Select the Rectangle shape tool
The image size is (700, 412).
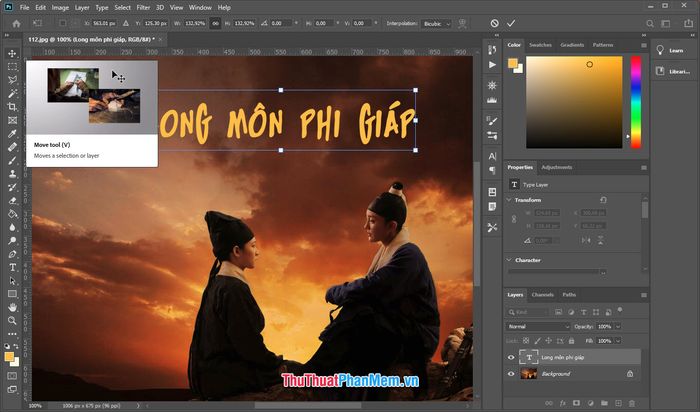12,294
